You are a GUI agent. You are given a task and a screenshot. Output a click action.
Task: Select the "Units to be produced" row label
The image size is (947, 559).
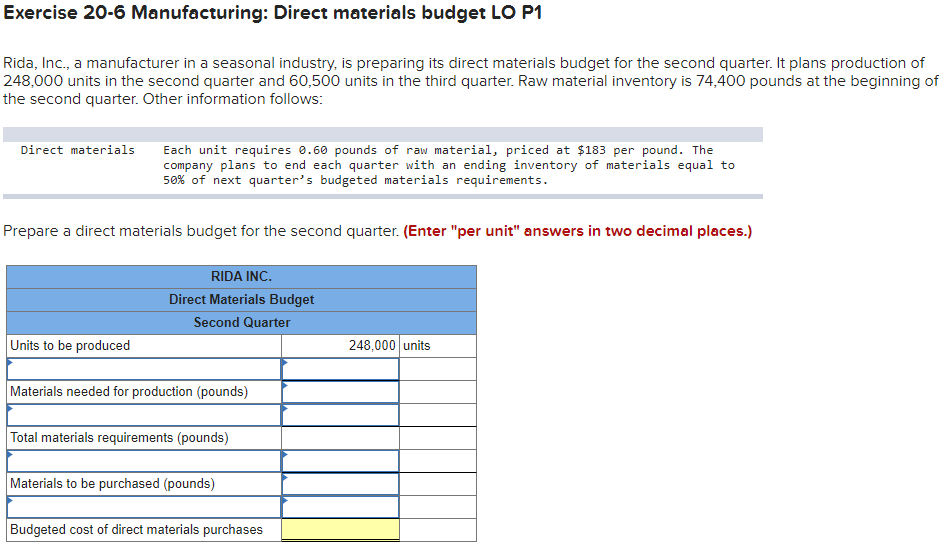[x=70, y=345]
